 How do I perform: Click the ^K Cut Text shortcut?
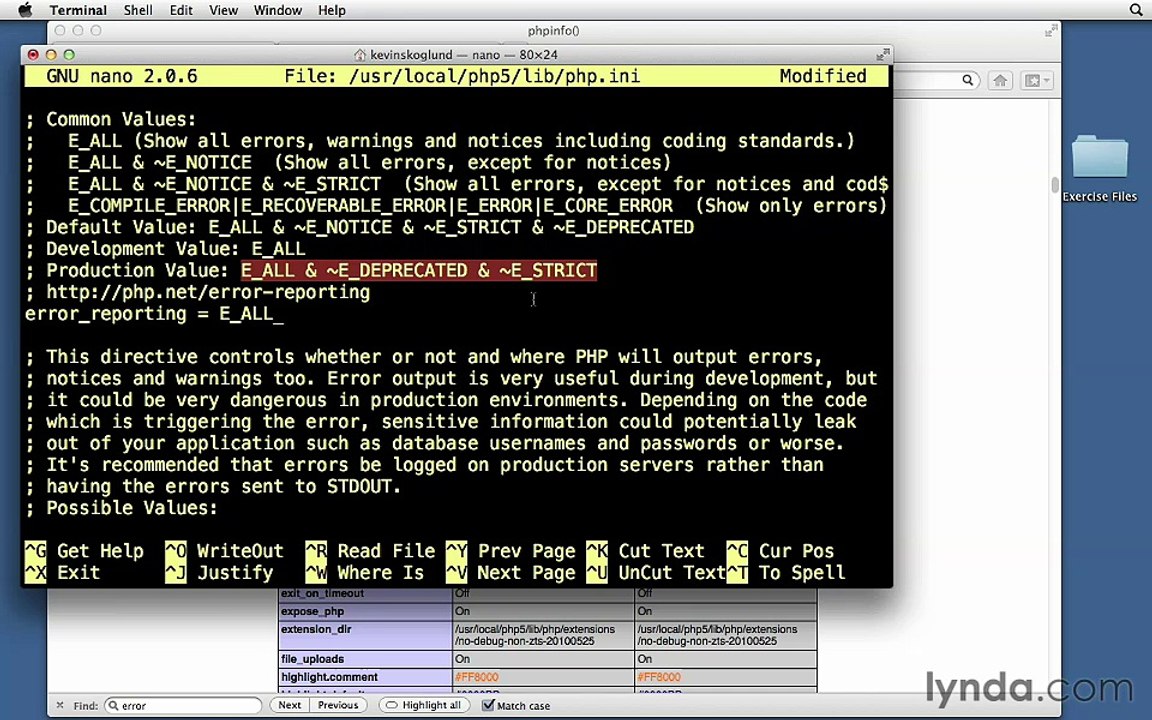click(x=646, y=551)
